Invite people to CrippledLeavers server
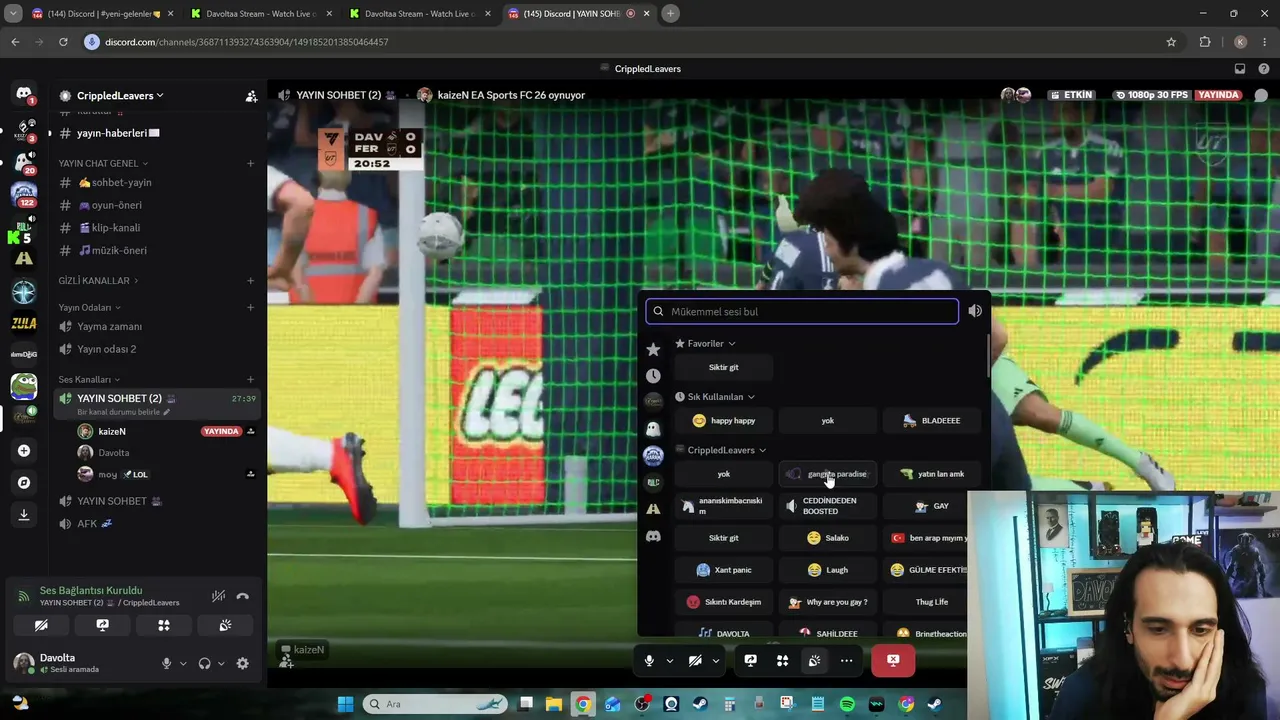The image size is (1280, 720). 251,96
